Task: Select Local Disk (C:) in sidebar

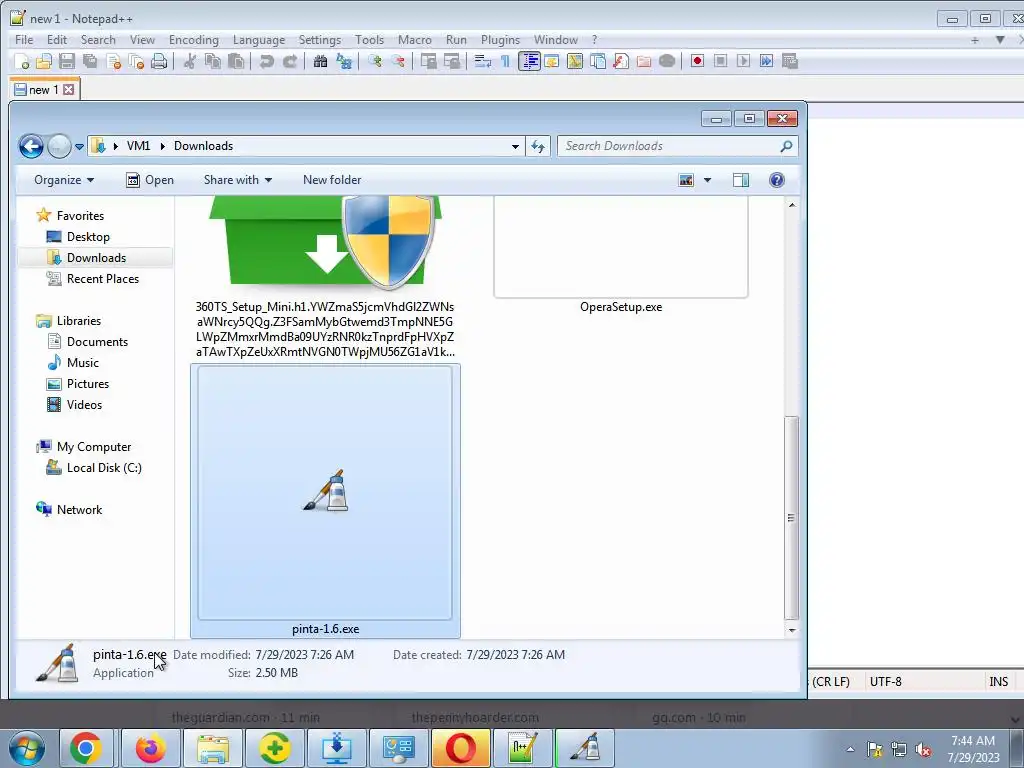Action: [x=104, y=468]
